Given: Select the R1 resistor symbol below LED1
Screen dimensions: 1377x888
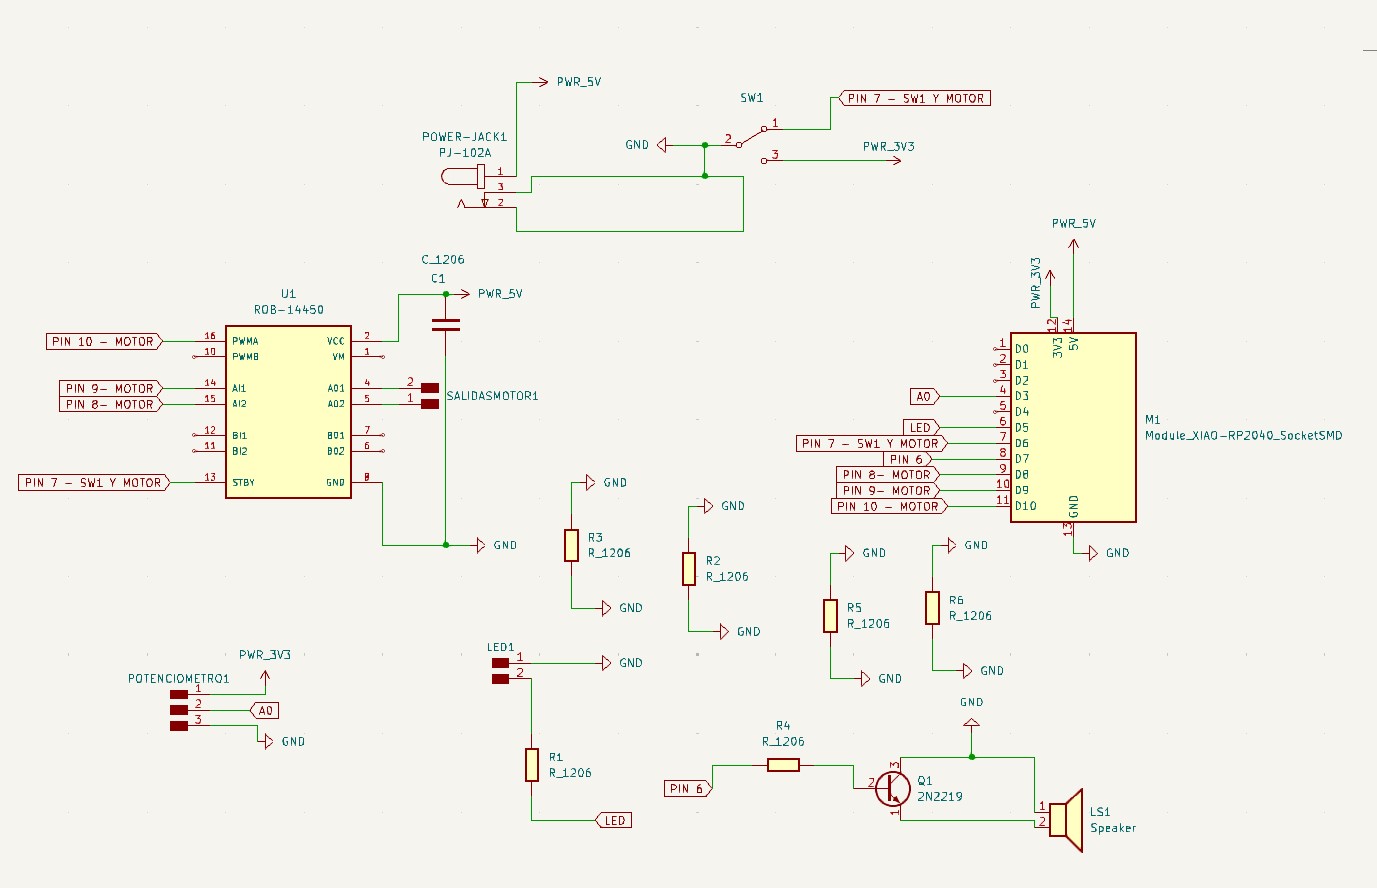Looking at the screenshot, I should 532,765.
